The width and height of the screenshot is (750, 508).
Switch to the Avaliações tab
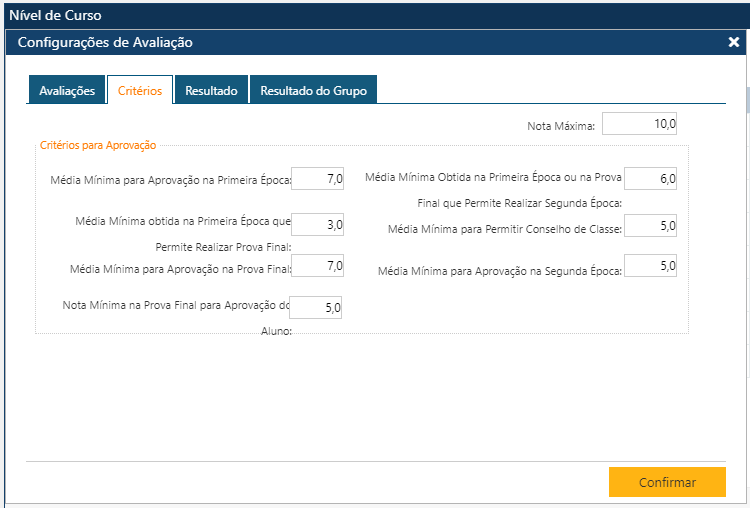point(67,90)
